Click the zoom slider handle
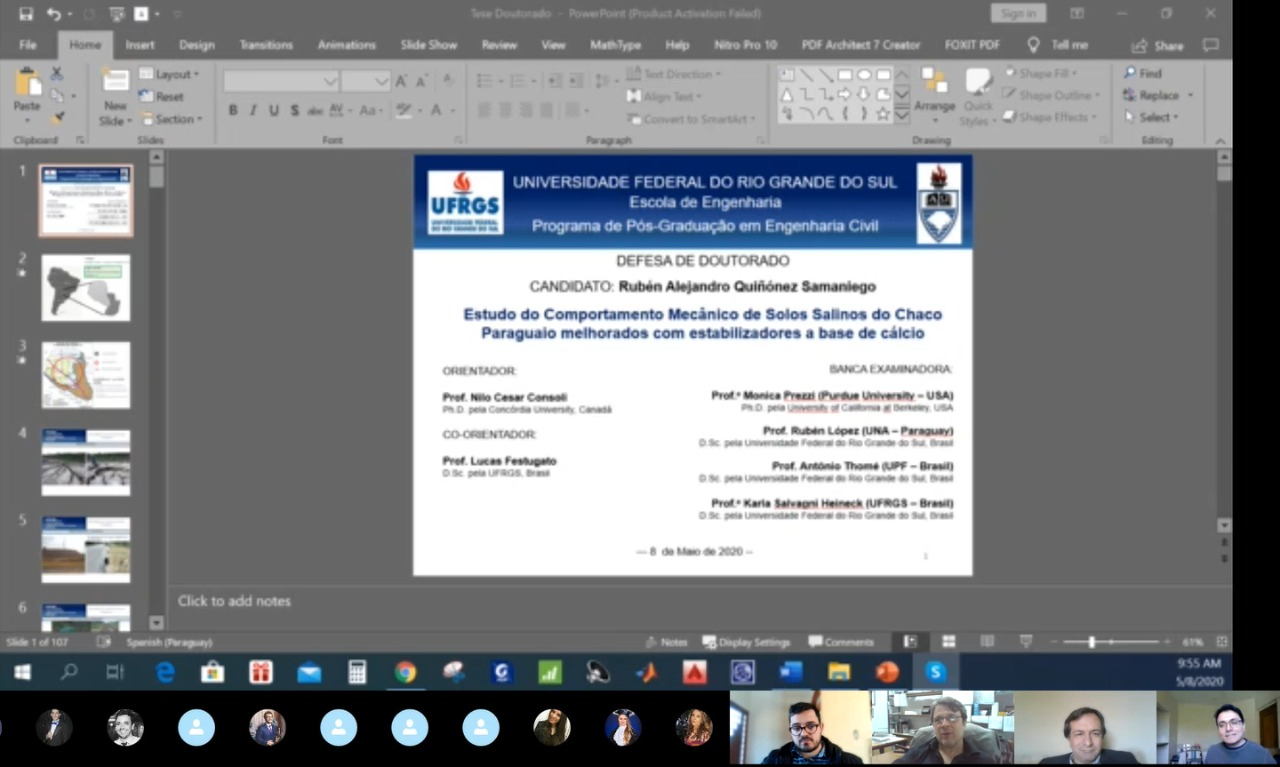Image resolution: width=1280 pixels, height=767 pixels. coord(1091,642)
